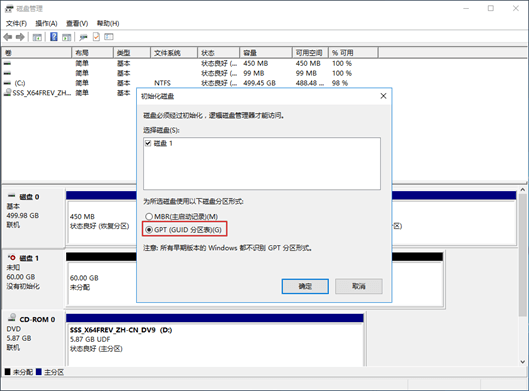Click the NTFS cell in the volume list
Screen dimensions: 529x391
(x=162, y=83)
